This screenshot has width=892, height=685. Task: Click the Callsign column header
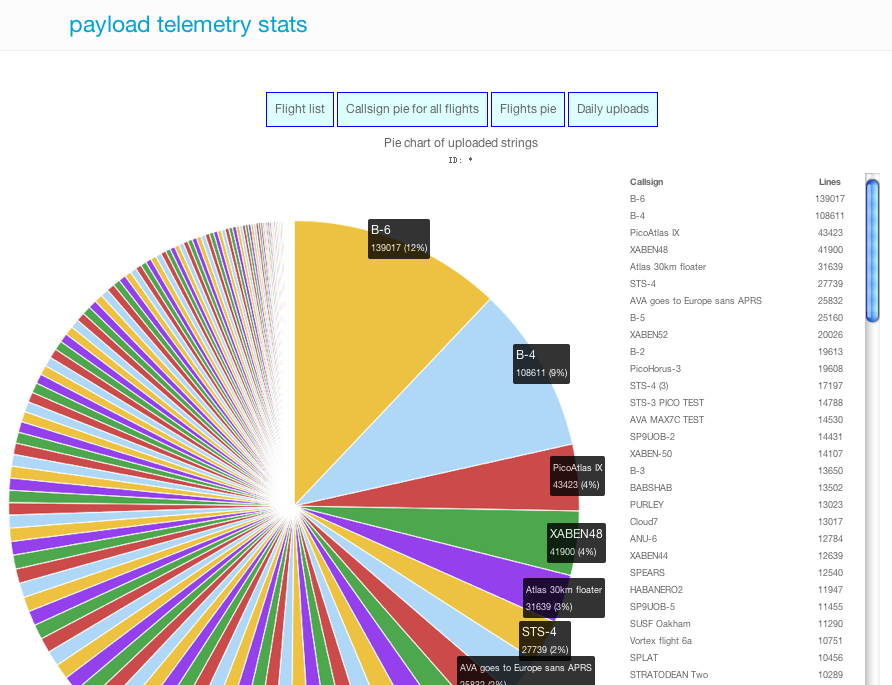(x=646, y=182)
